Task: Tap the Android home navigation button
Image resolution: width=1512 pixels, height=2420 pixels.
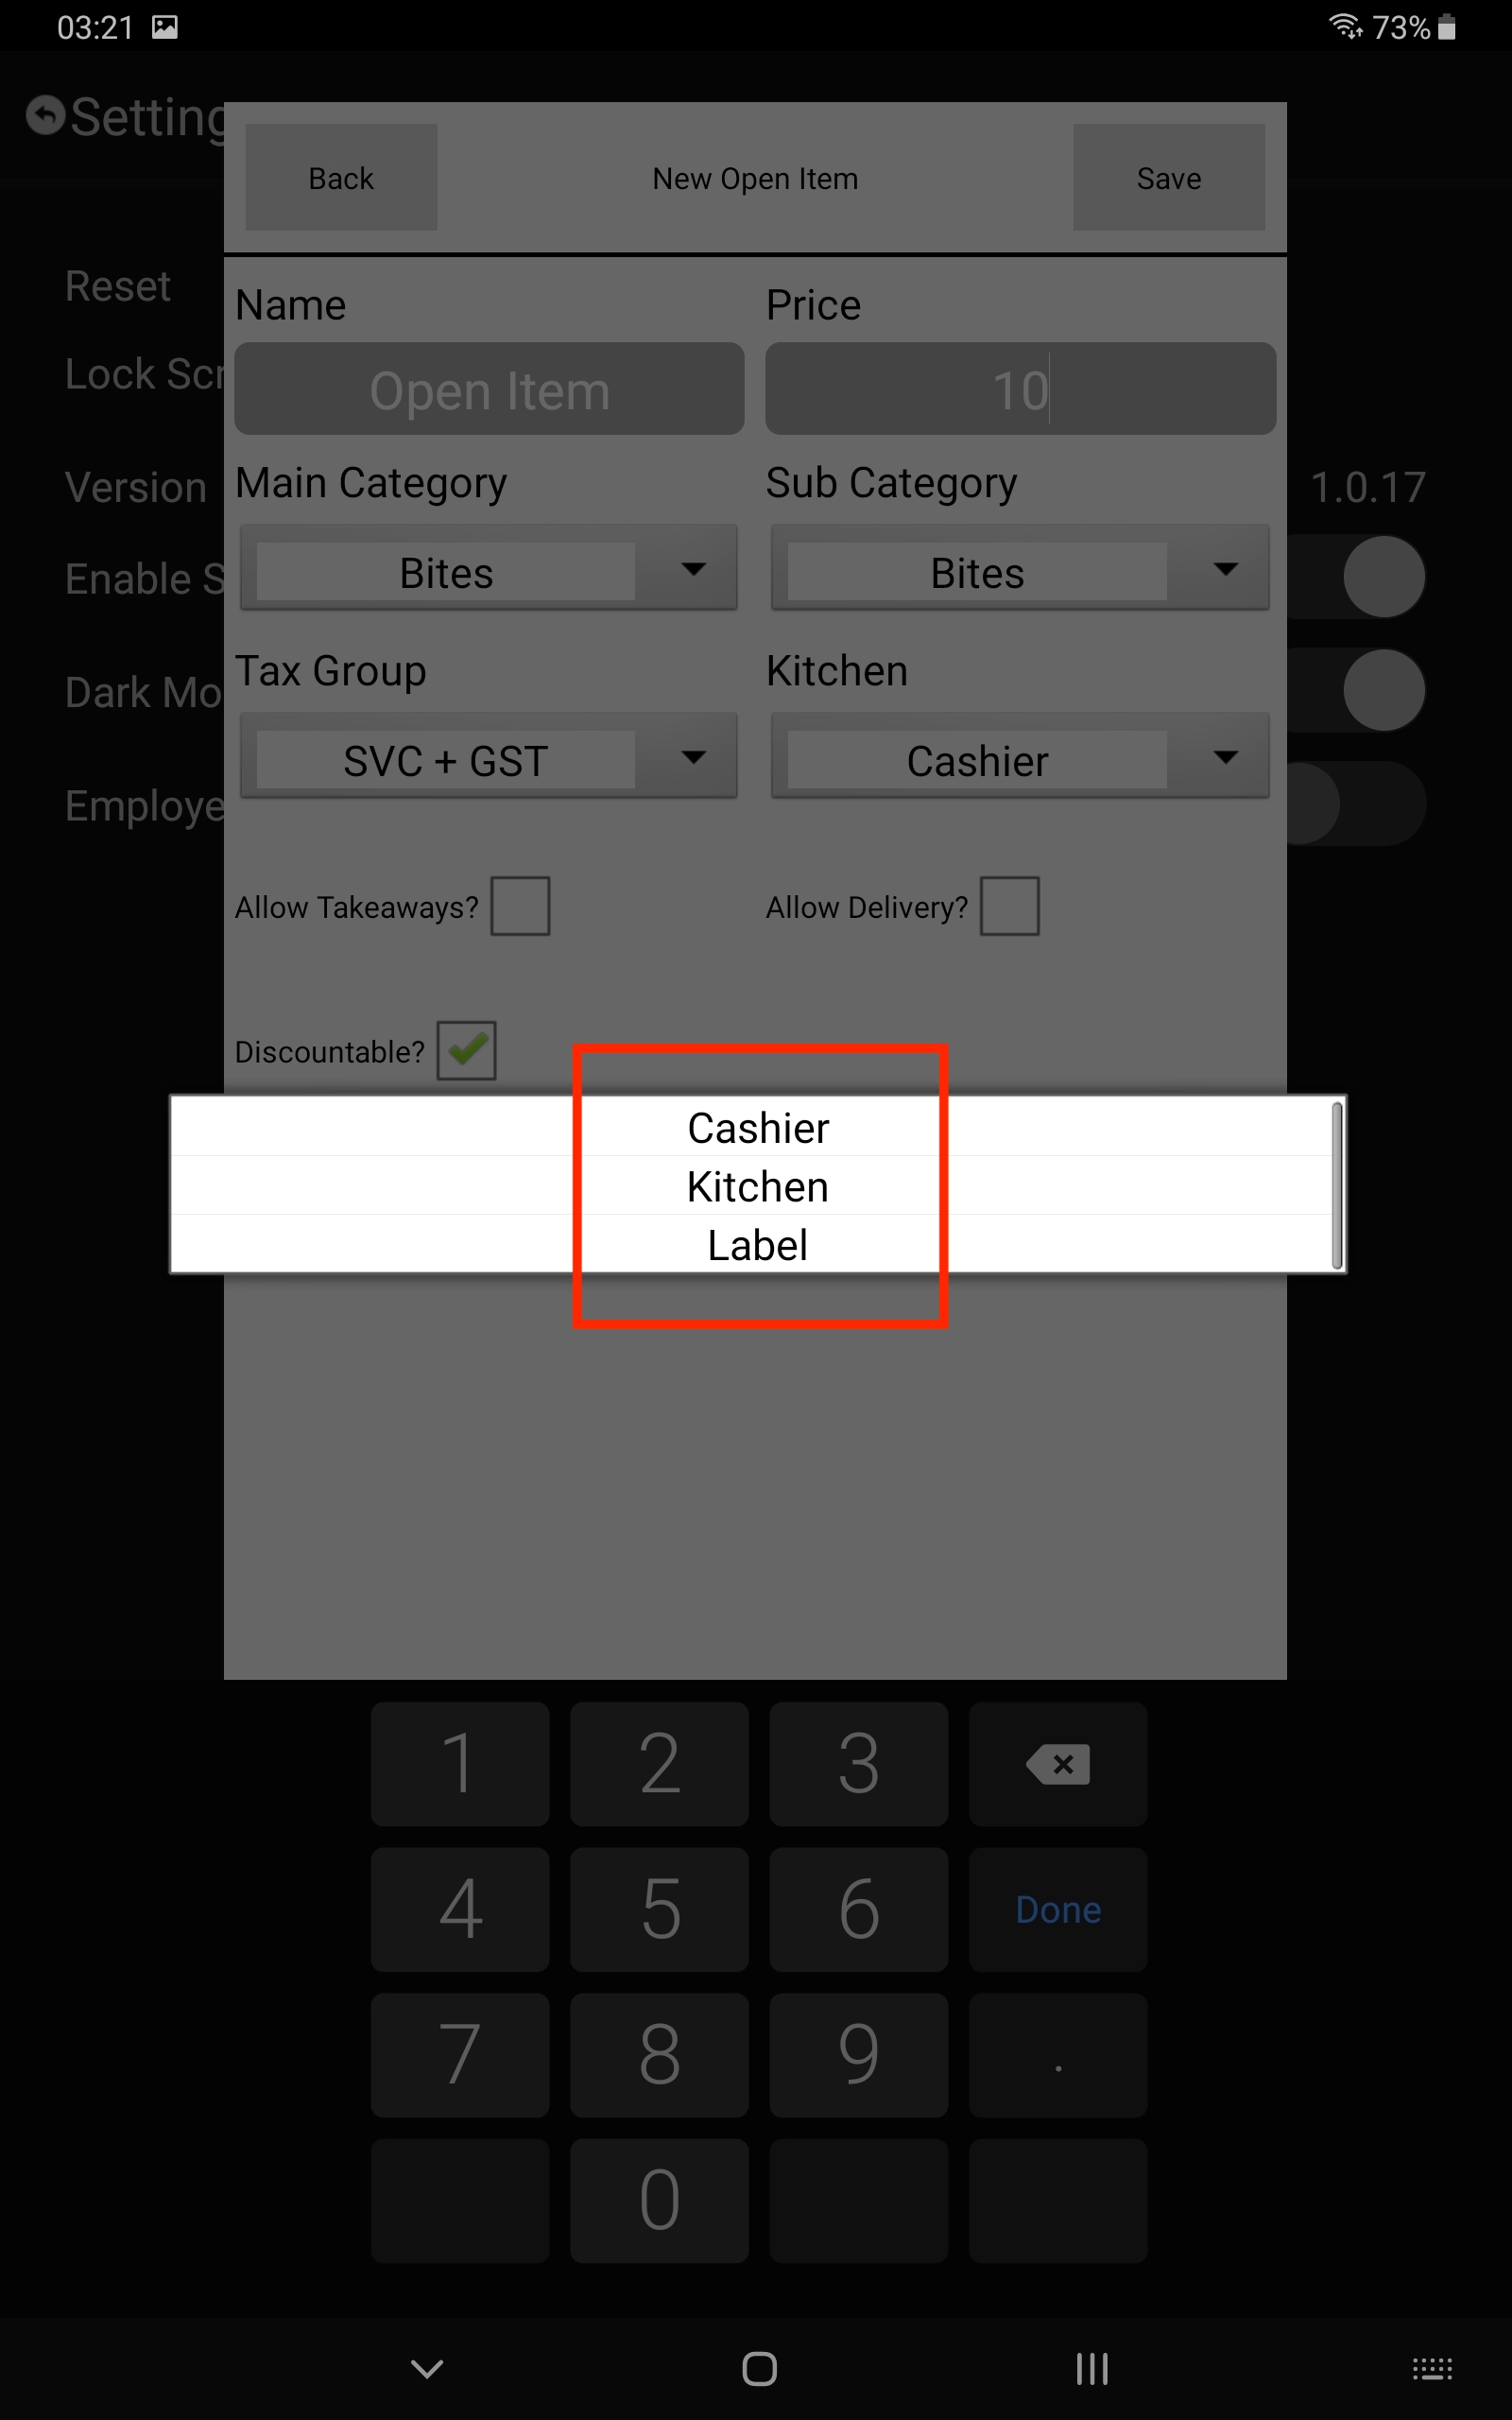Action: click(759, 2368)
